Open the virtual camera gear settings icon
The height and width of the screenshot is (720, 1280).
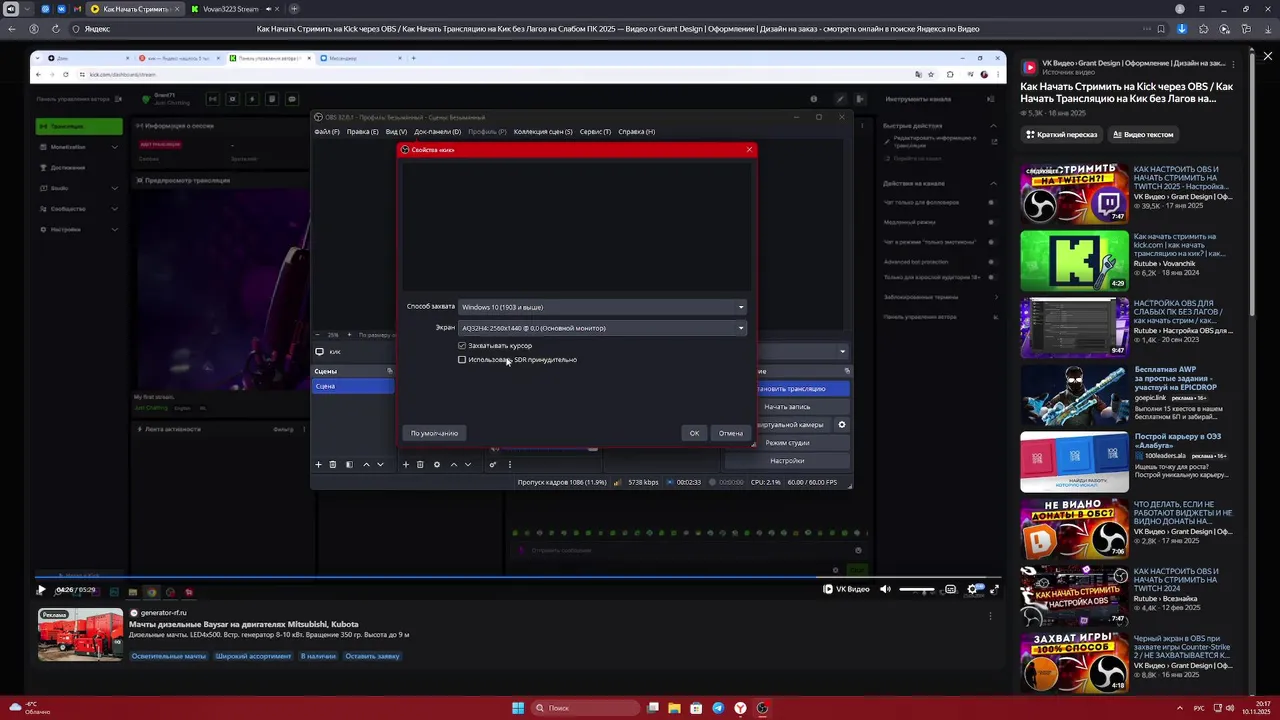click(x=842, y=425)
